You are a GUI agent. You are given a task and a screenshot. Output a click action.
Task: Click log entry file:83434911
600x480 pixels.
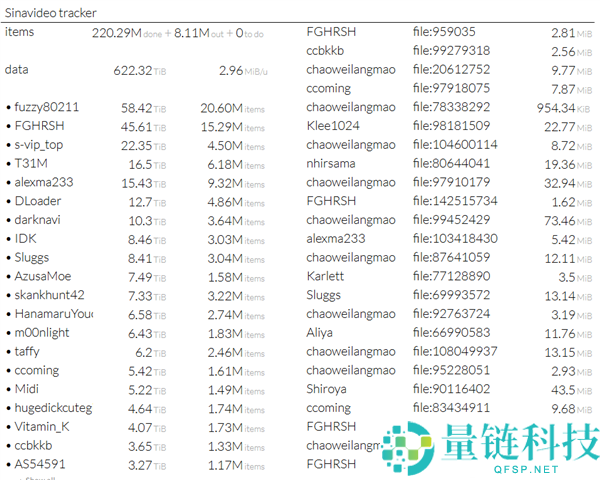452,408
